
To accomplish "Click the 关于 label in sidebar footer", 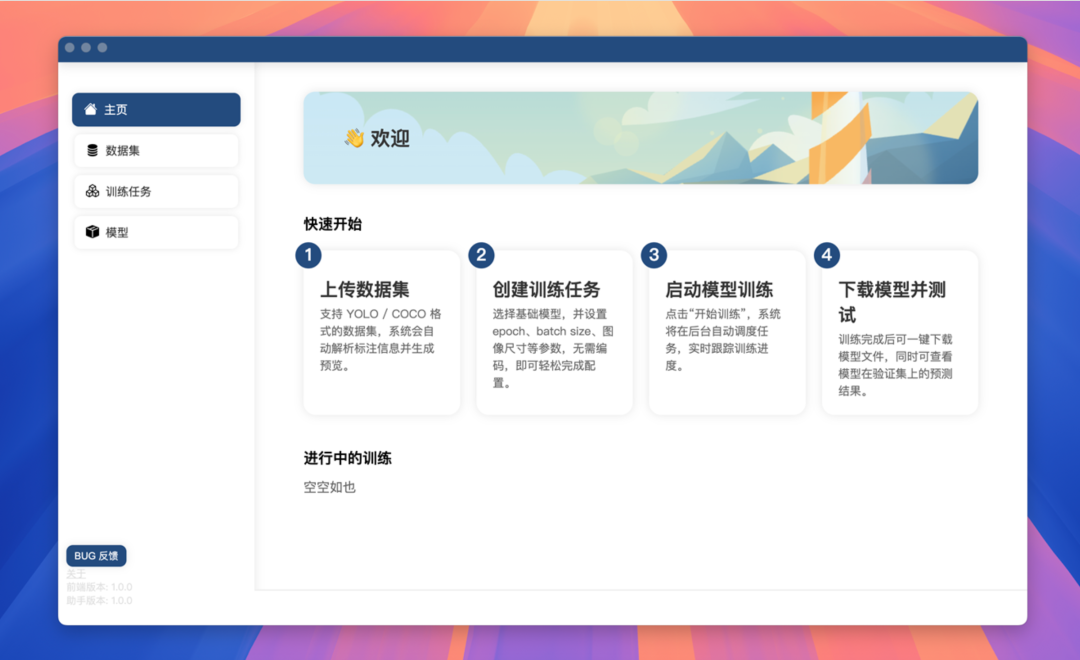I will (x=76, y=574).
